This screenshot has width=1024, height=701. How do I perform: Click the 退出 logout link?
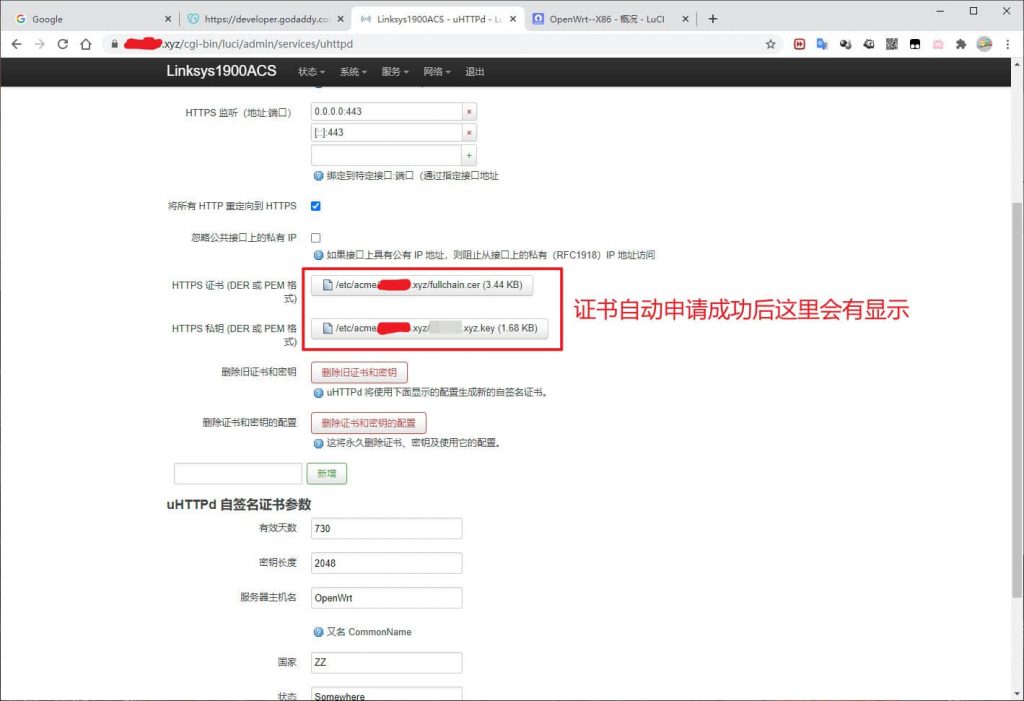[474, 72]
